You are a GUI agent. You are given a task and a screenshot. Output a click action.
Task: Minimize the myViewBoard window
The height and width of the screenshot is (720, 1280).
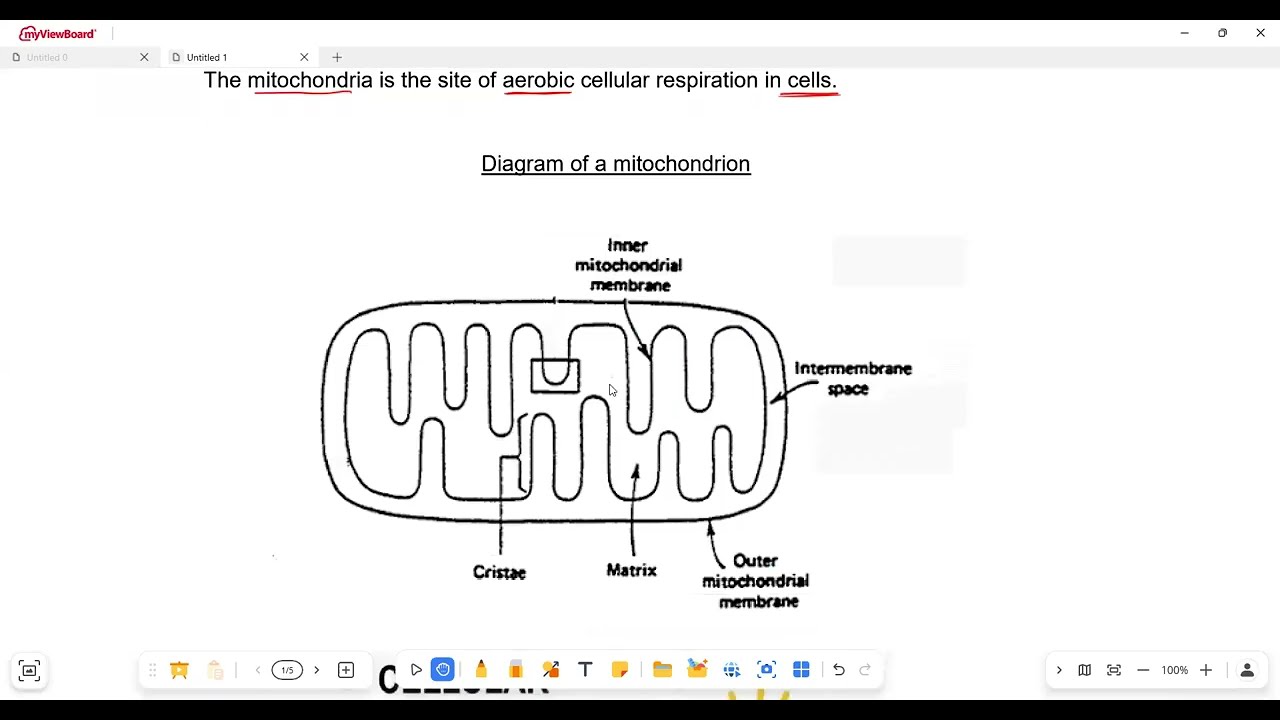(1184, 33)
